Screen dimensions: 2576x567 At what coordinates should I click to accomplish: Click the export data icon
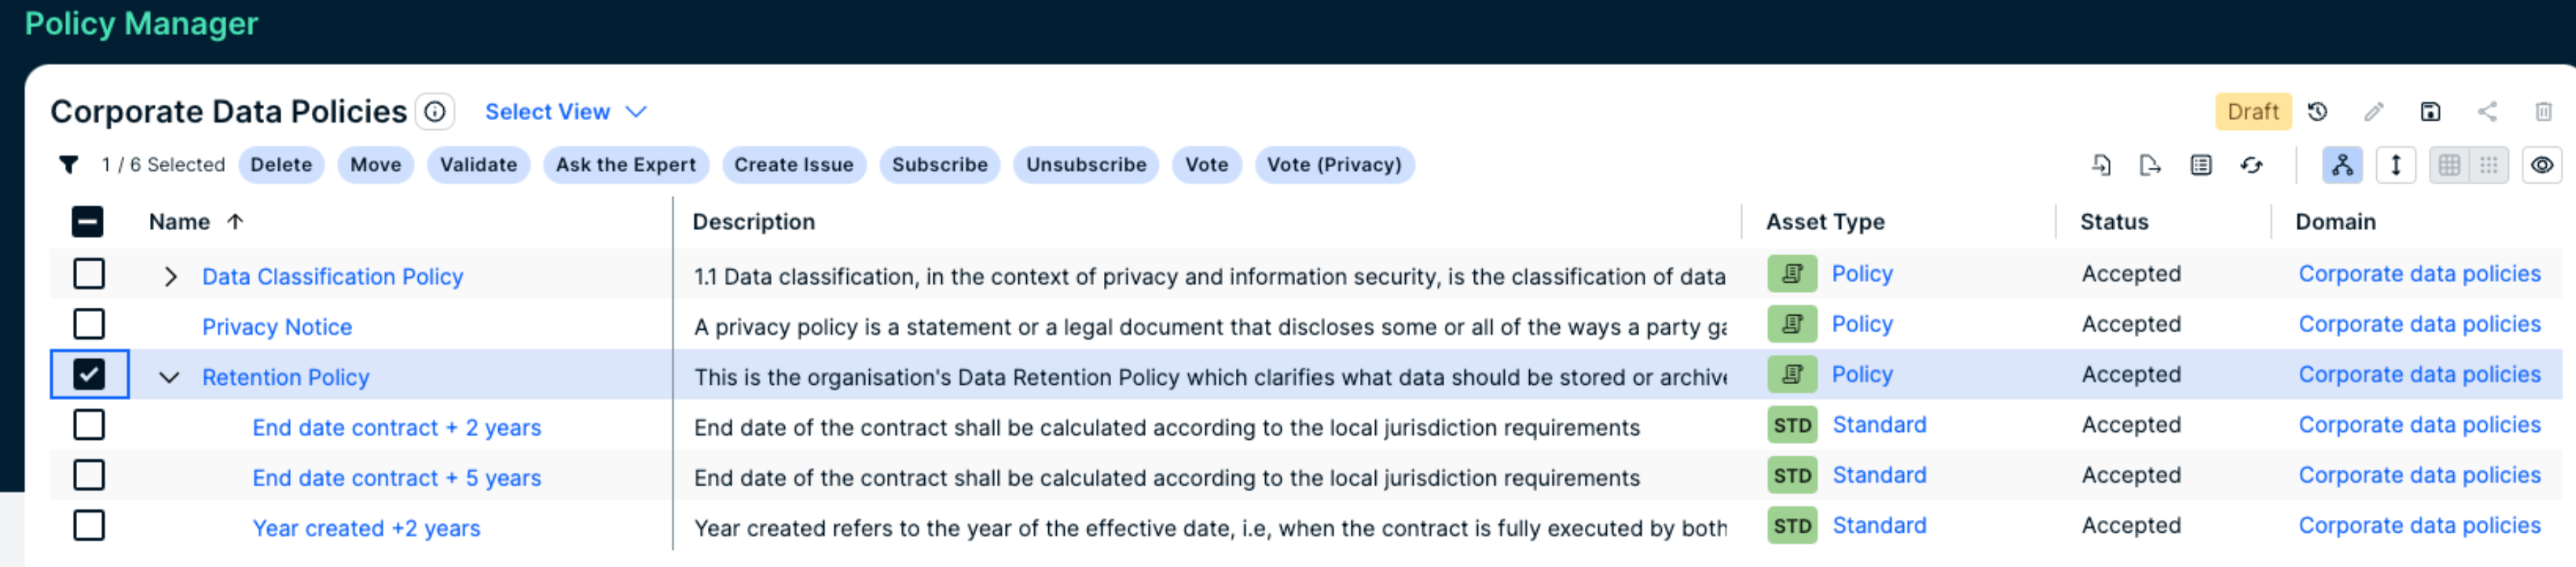[2150, 165]
